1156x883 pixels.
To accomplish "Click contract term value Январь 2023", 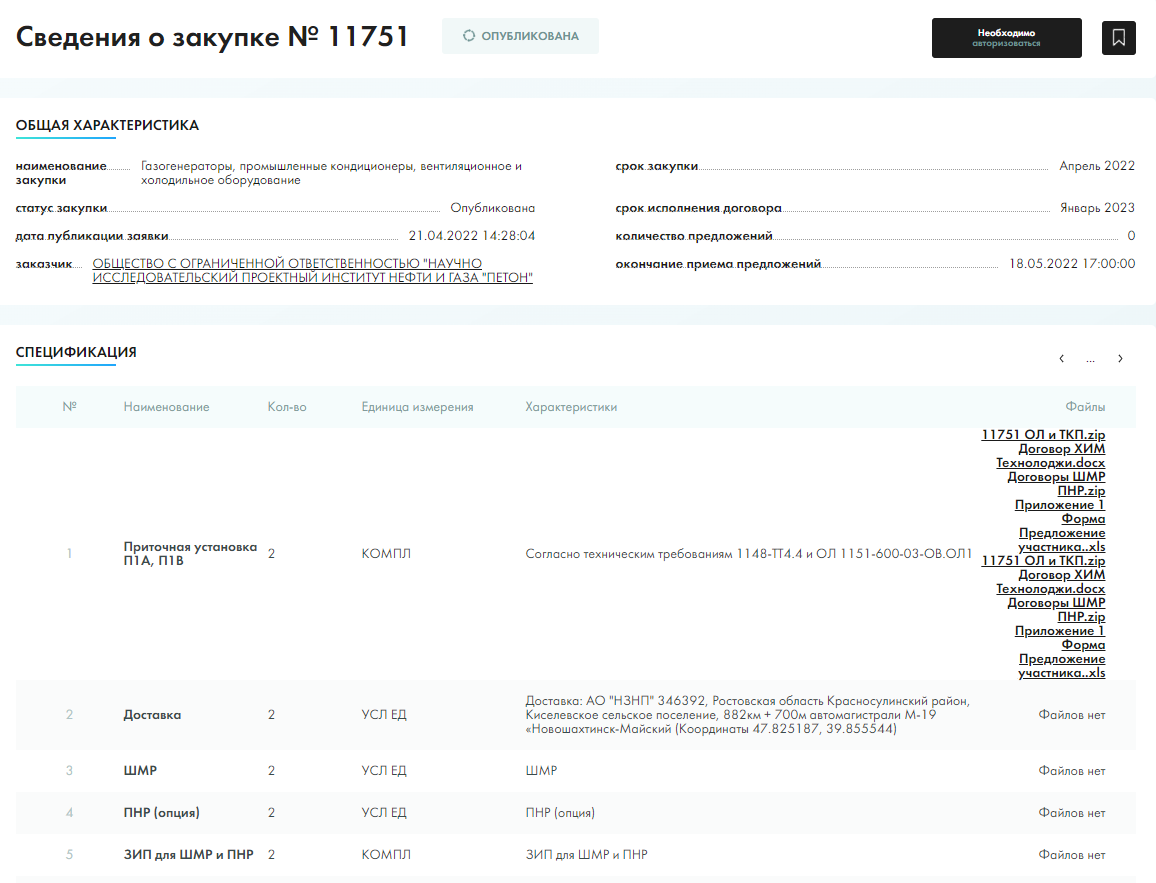I will (x=1097, y=208).
